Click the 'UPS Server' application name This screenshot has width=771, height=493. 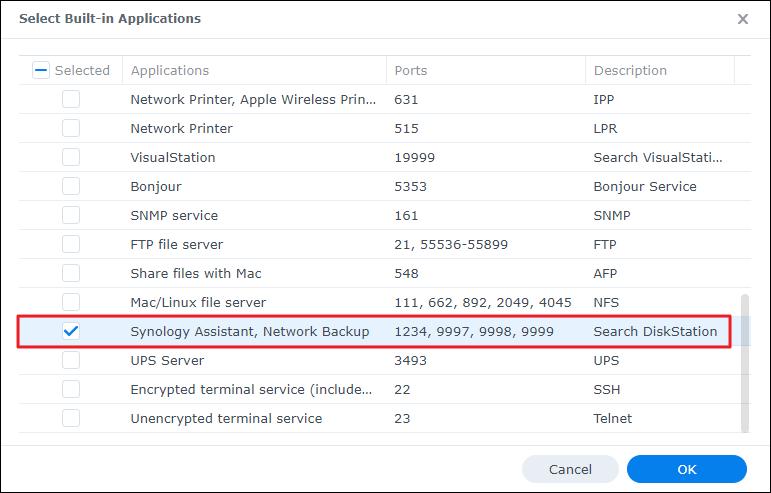[x=167, y=361]
